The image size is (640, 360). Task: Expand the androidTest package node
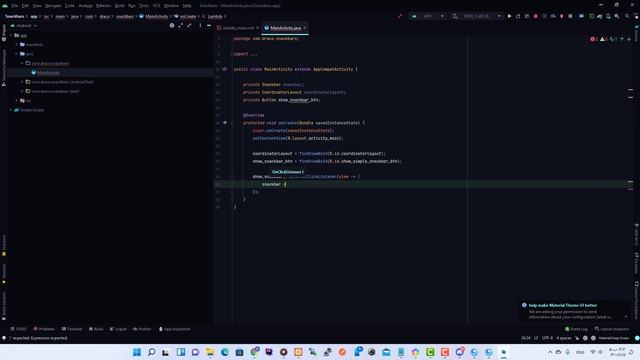tap(22, 82)
